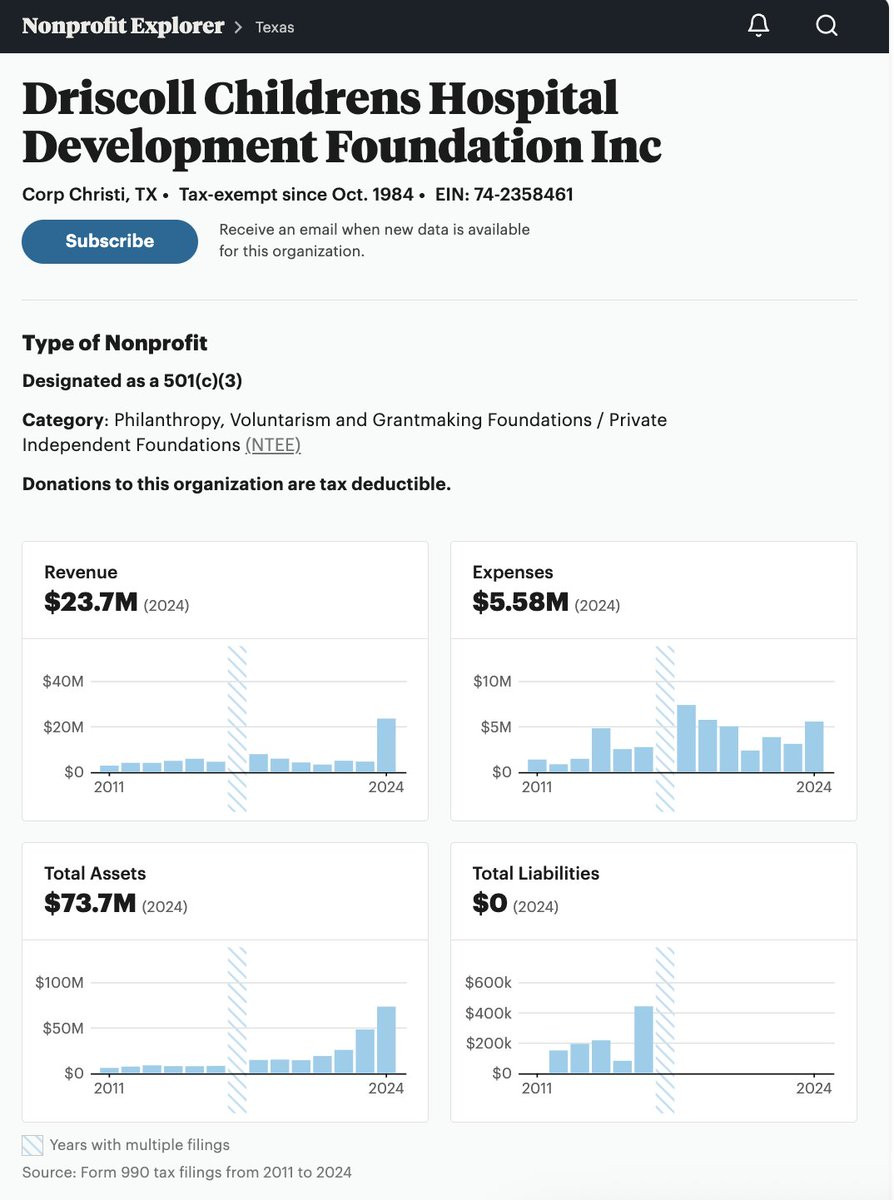
Task: Click the hatched stripe in Total Assets chart
Action: [x=237, y=1030]
